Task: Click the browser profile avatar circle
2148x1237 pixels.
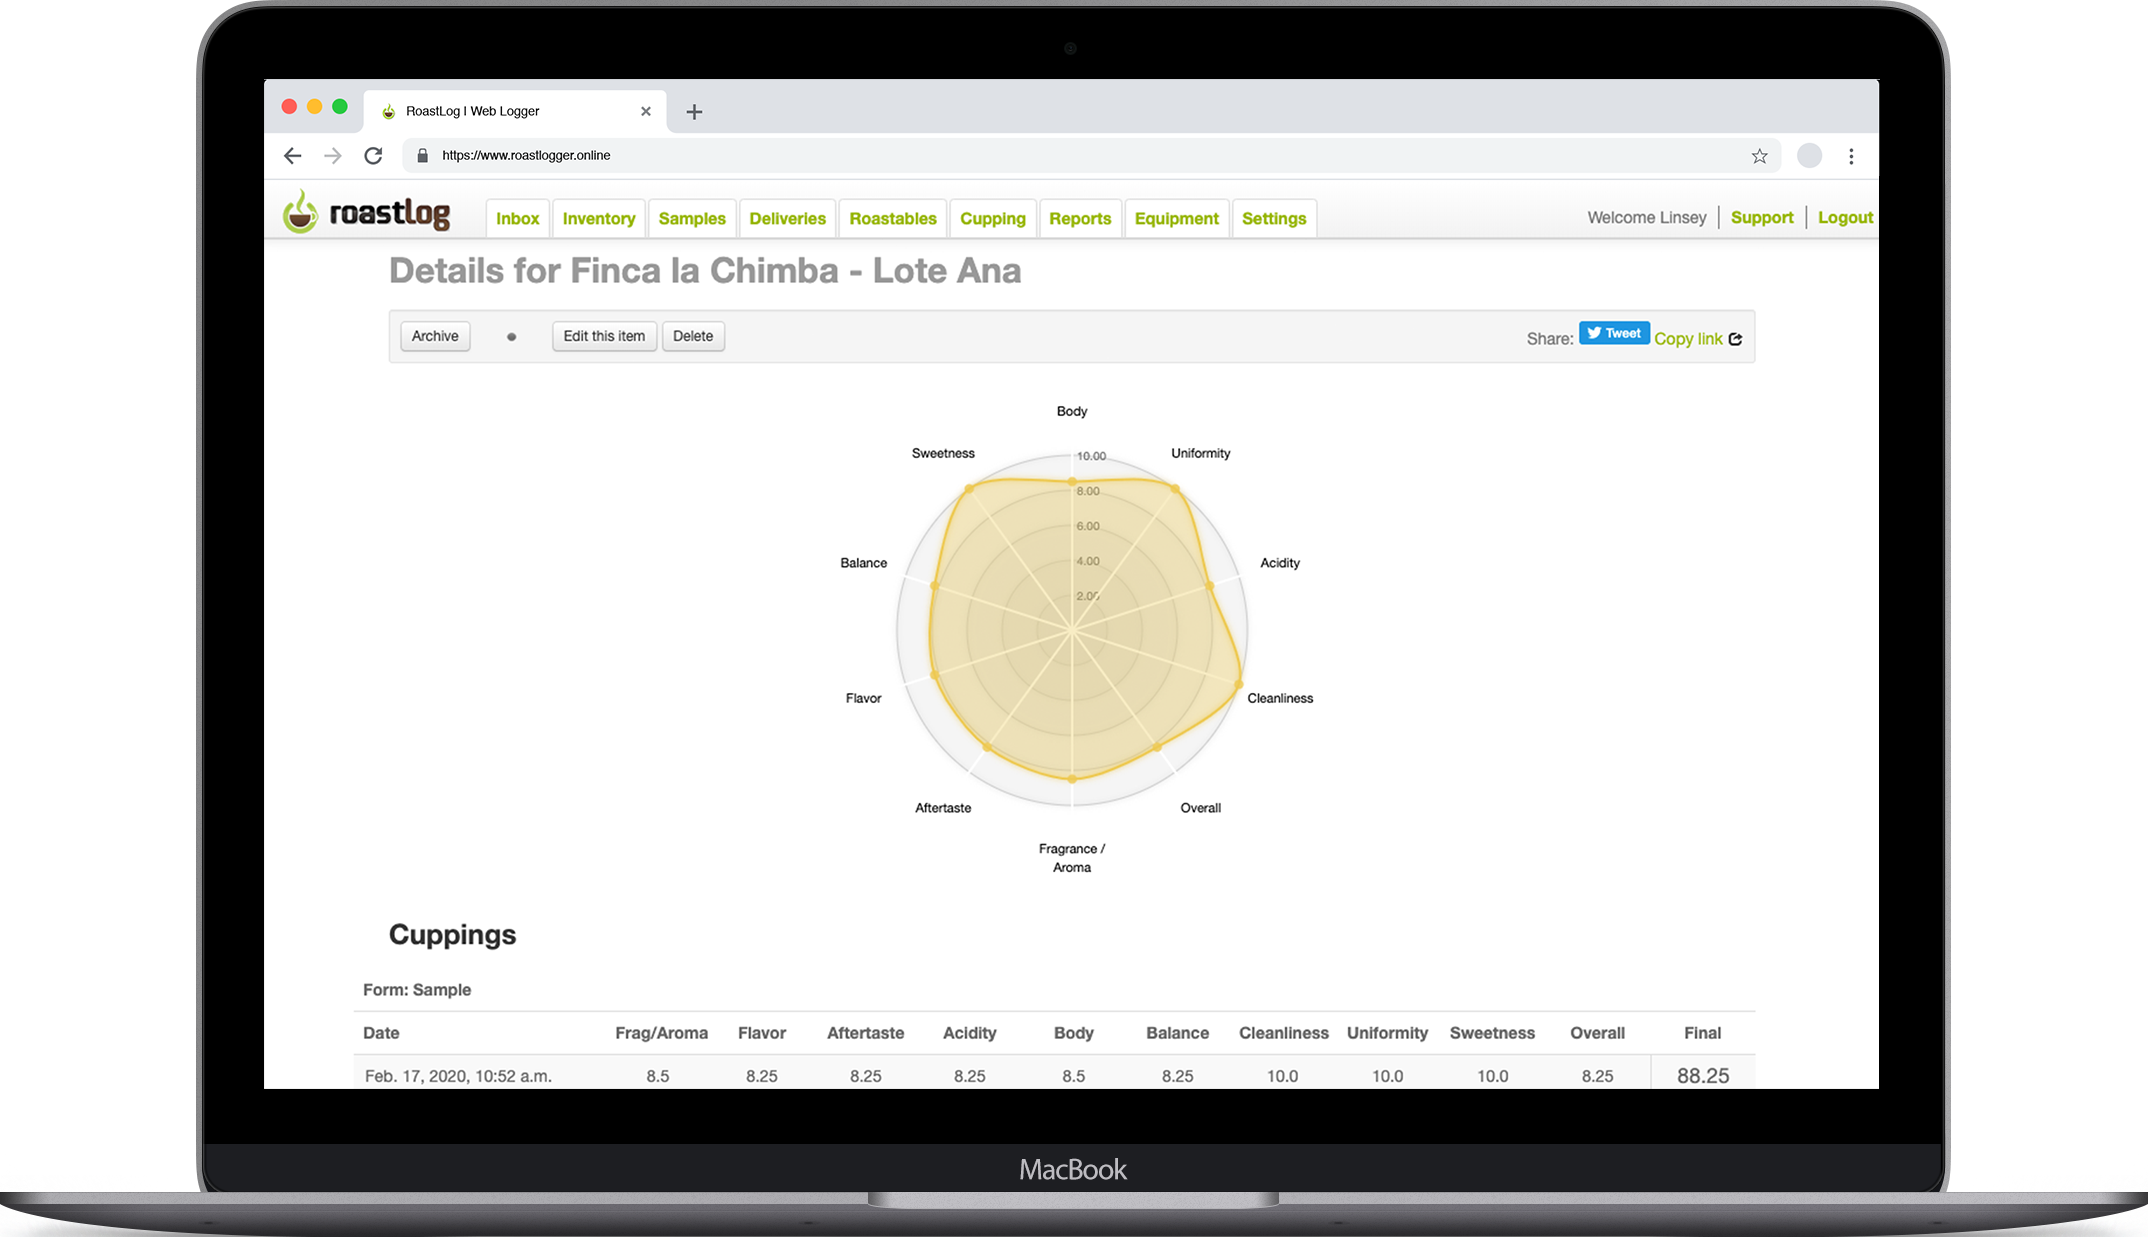Action: tap(1809, 156)
